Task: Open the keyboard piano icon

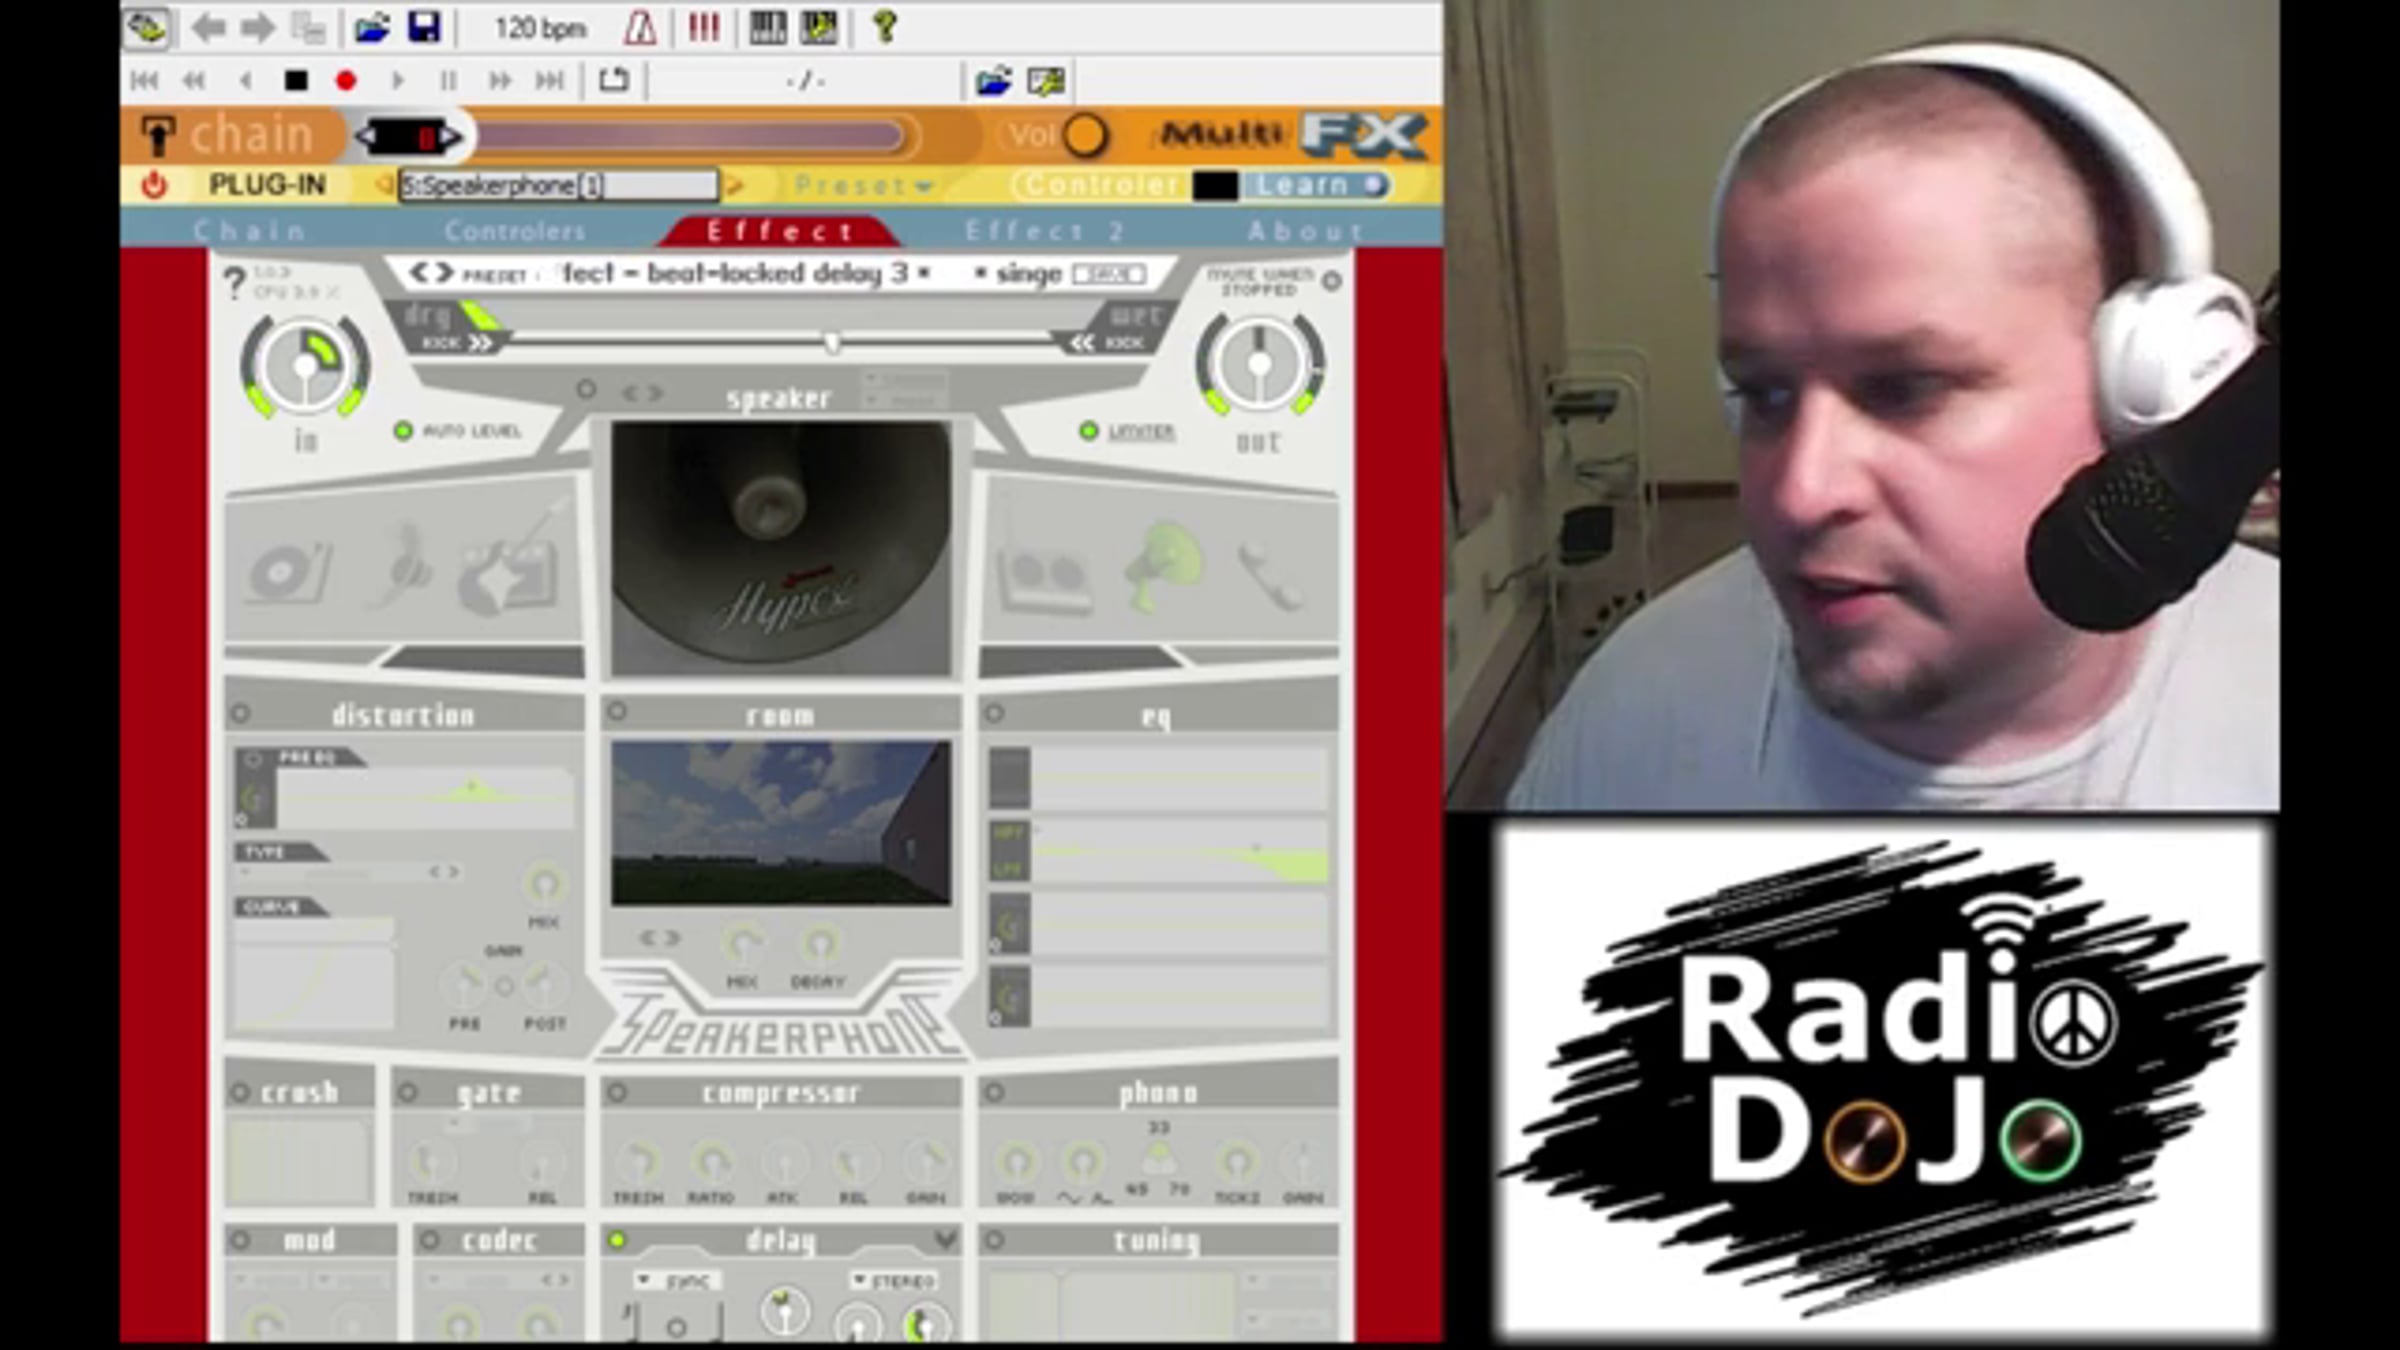Action: click(x=767, y=28)
